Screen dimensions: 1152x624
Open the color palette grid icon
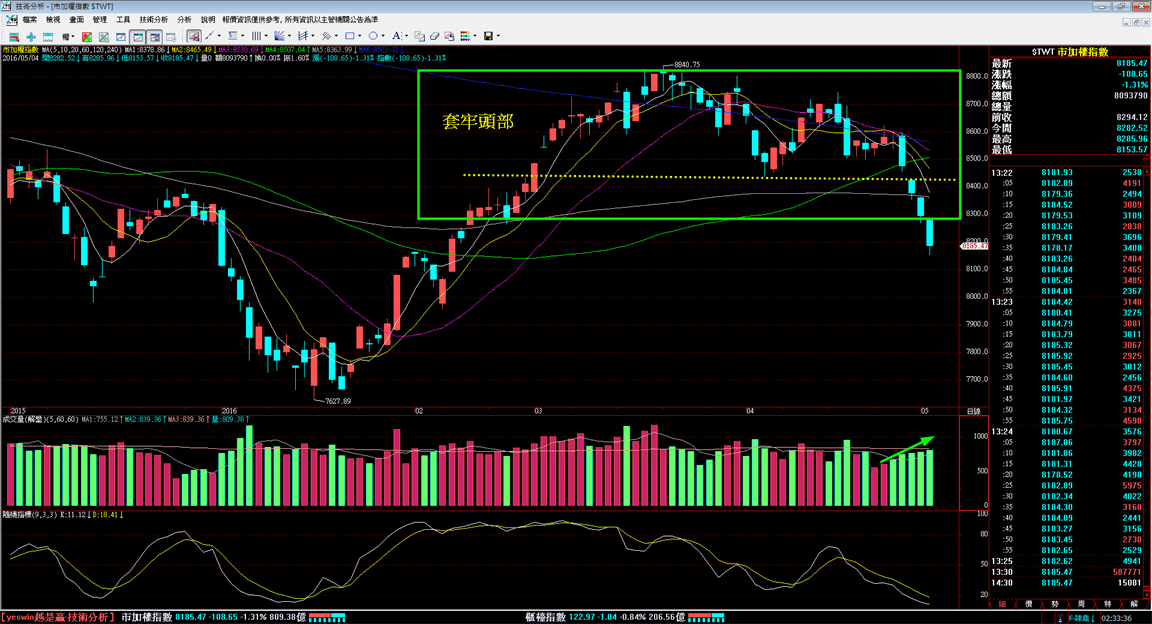click(x=465, y=36)
